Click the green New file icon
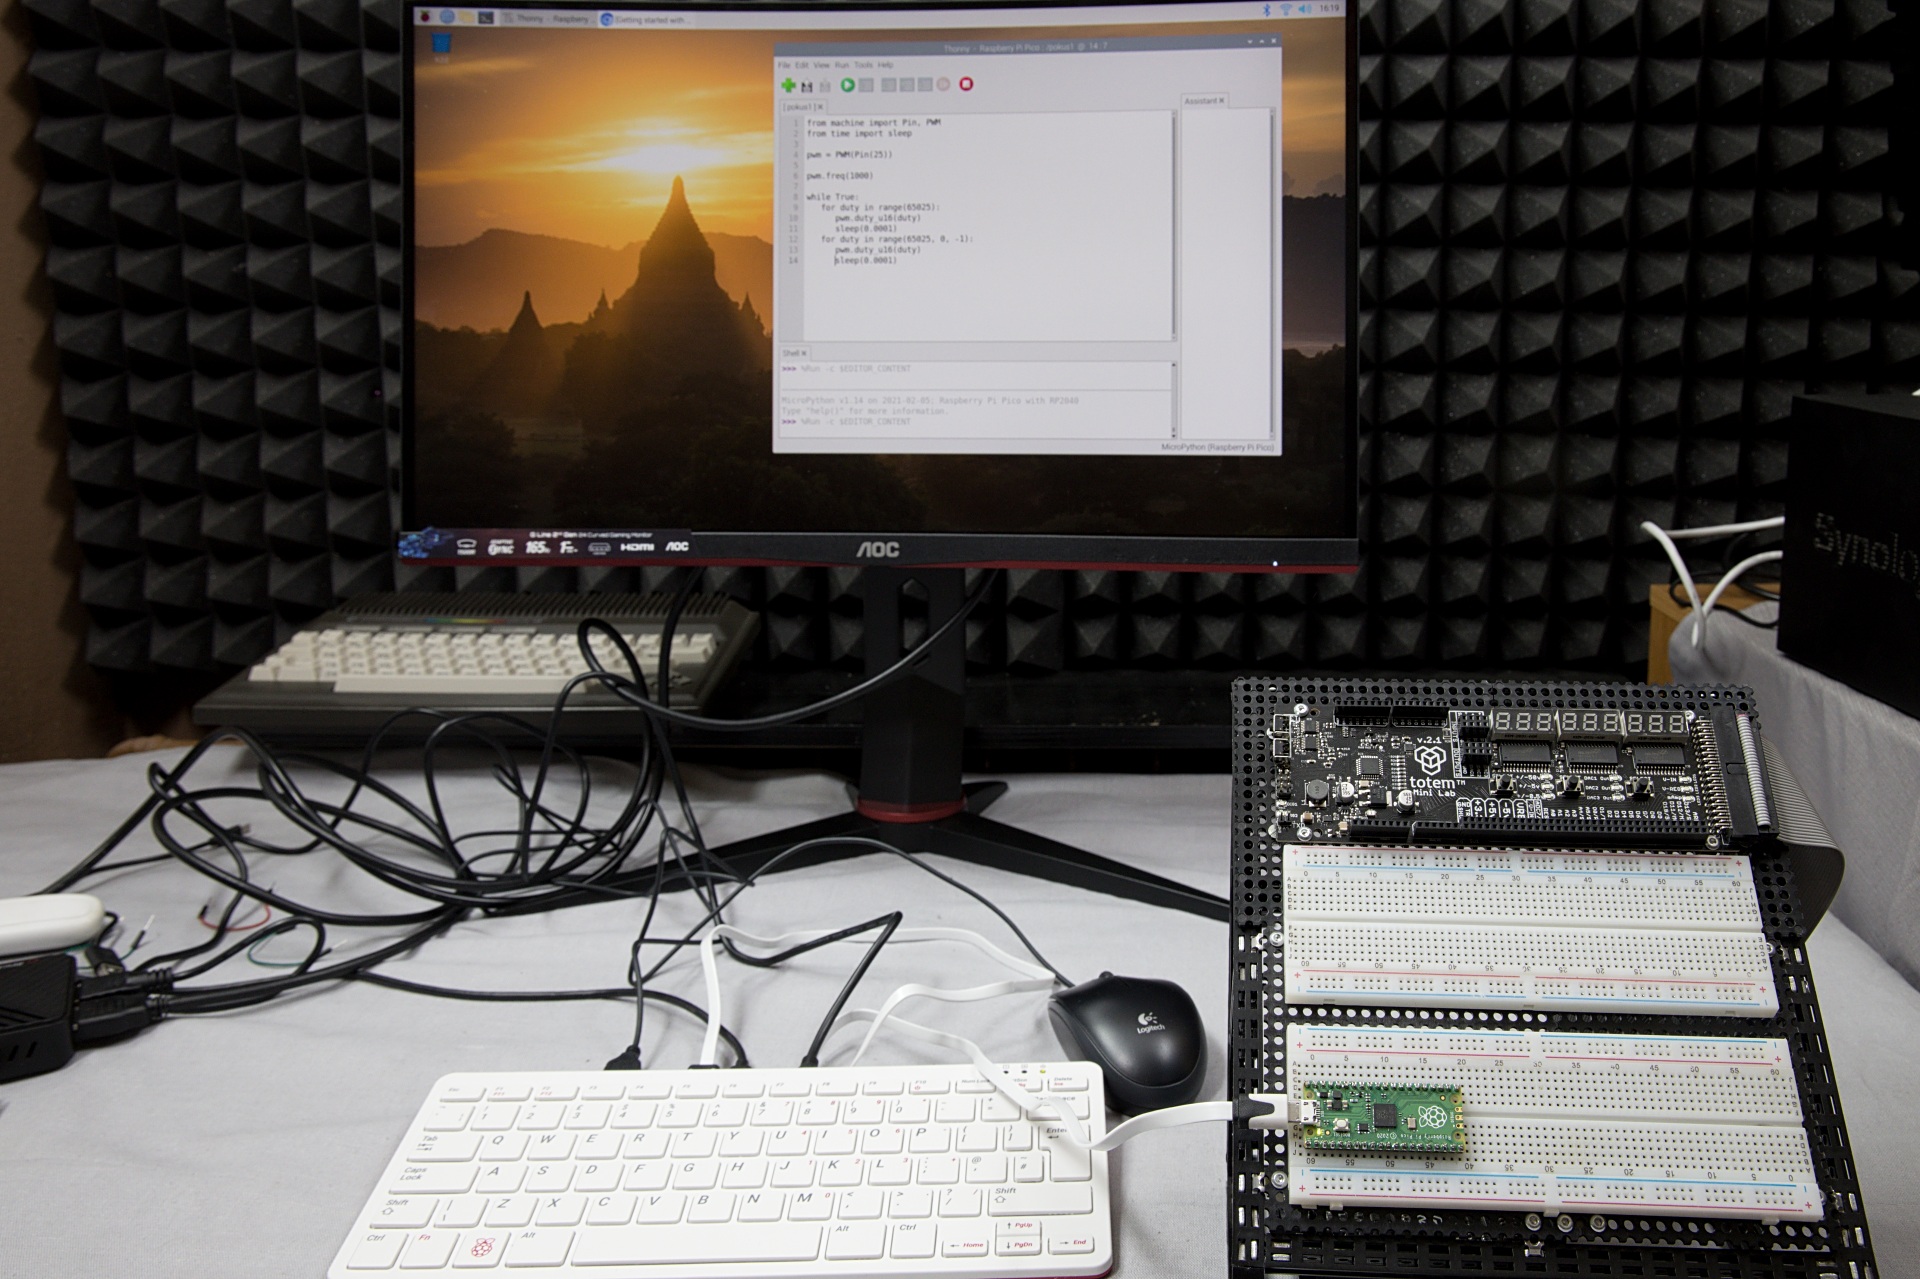Screen dimensions: 1920x1279 (788, 85)
